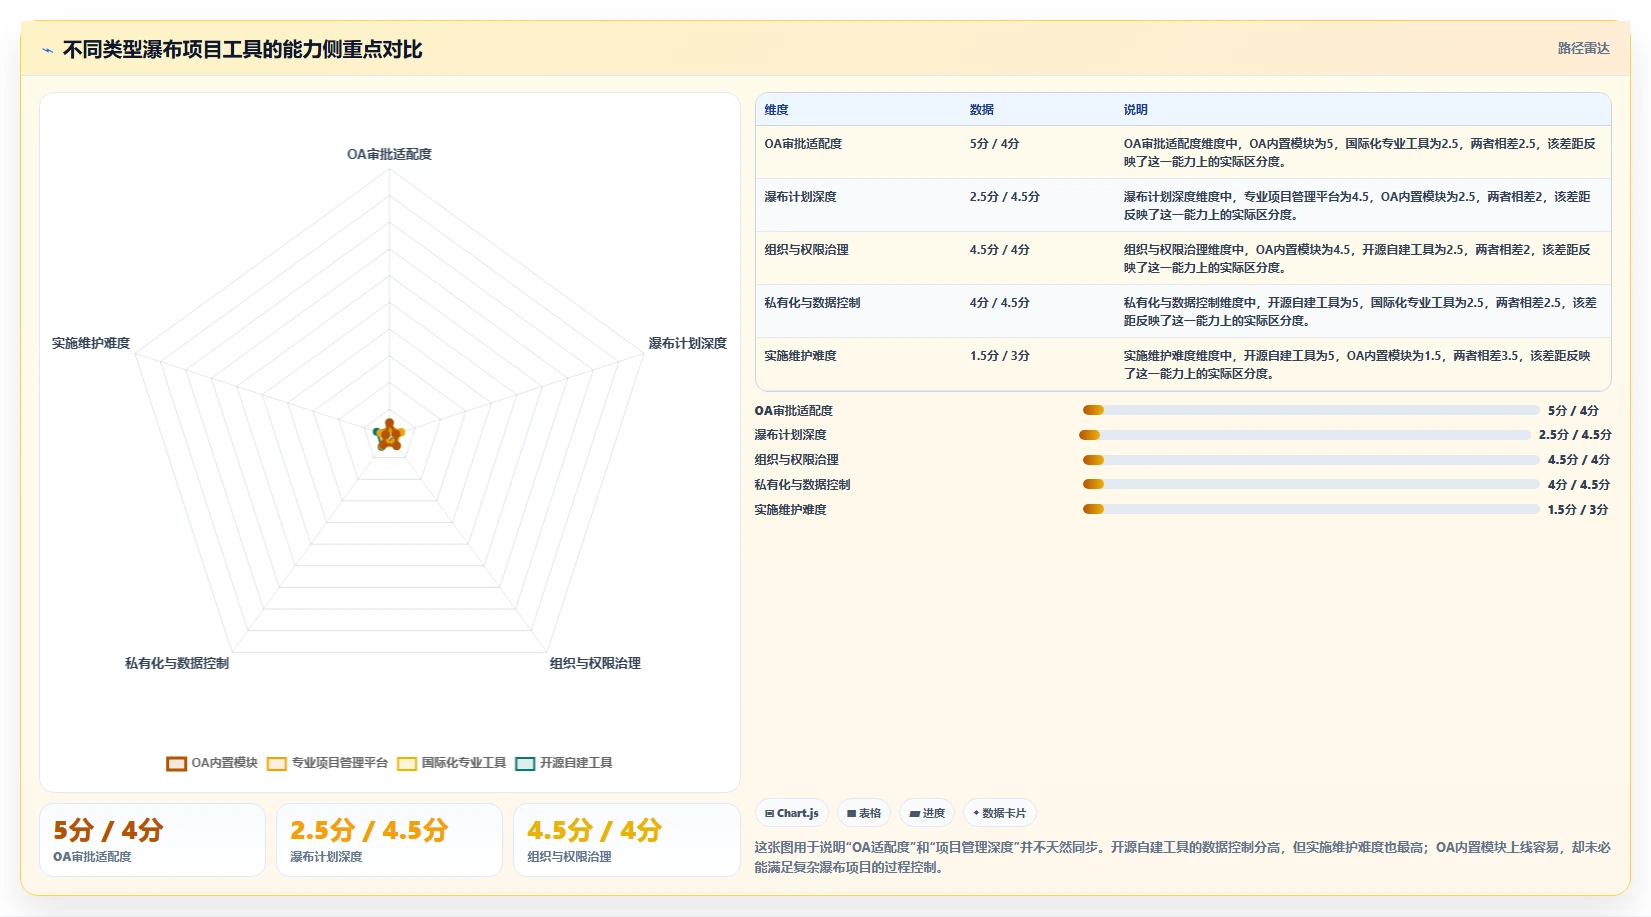1651x917 pixels.
Task: Select table cell OA审批适配度 in 维度 column
Action: [x=803, y=144]
